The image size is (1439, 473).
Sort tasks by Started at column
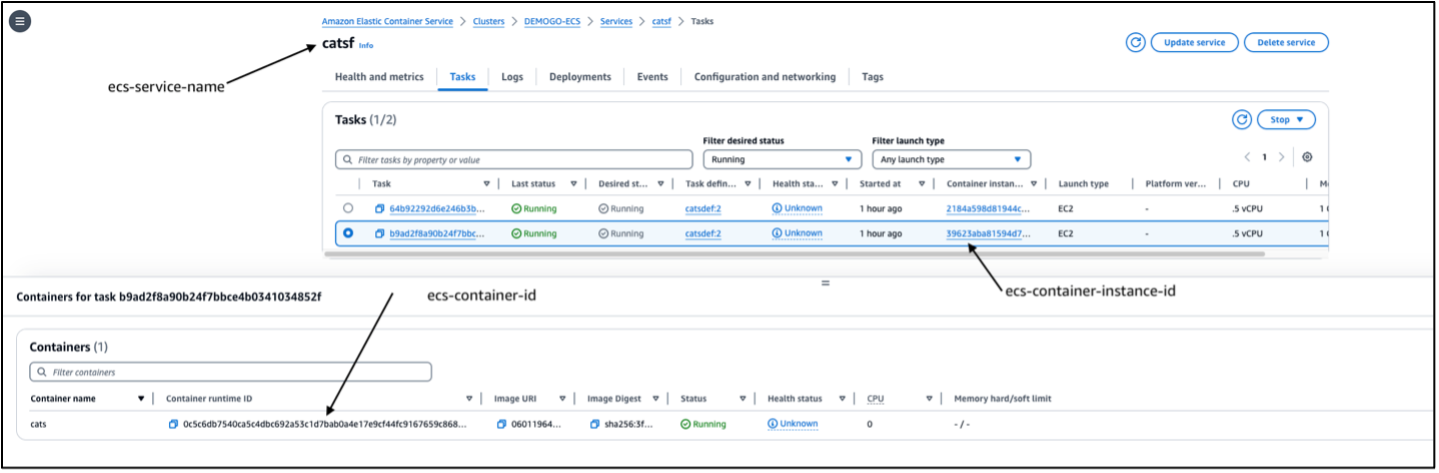923,184
